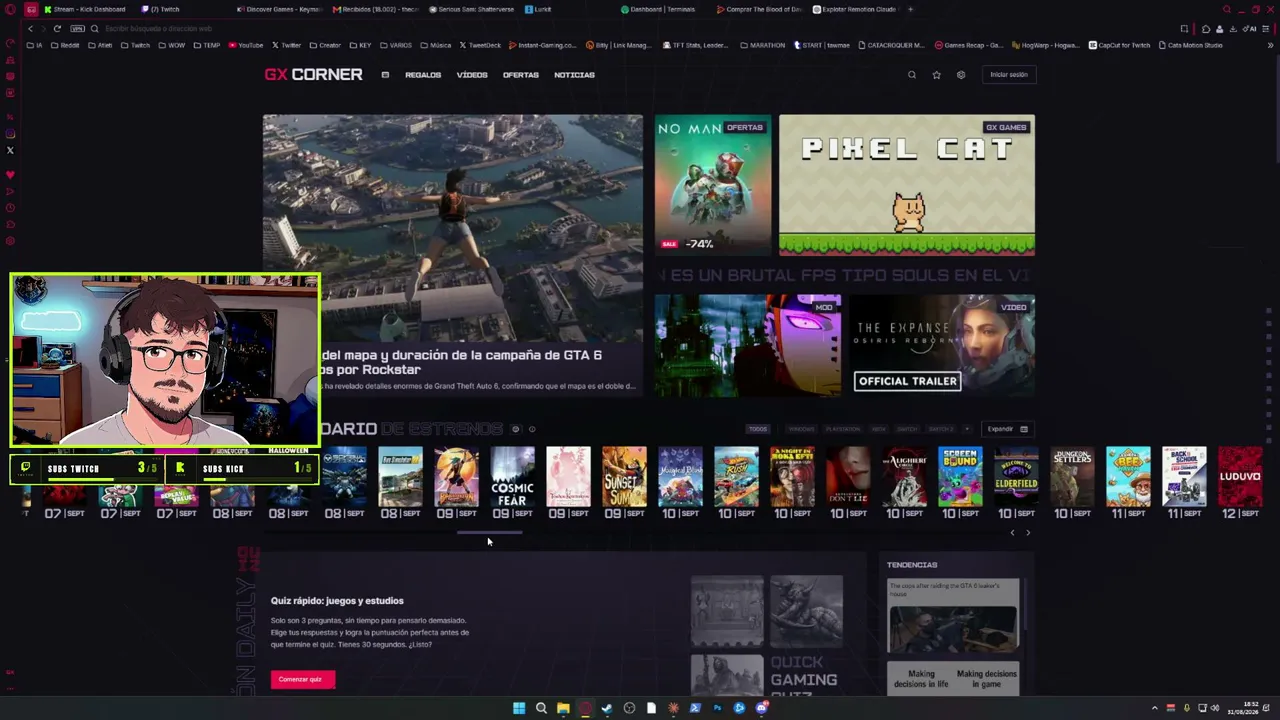Filter release calendar by Xbox
This screenshot has width=1280, height=720.
tap(878, 429)
